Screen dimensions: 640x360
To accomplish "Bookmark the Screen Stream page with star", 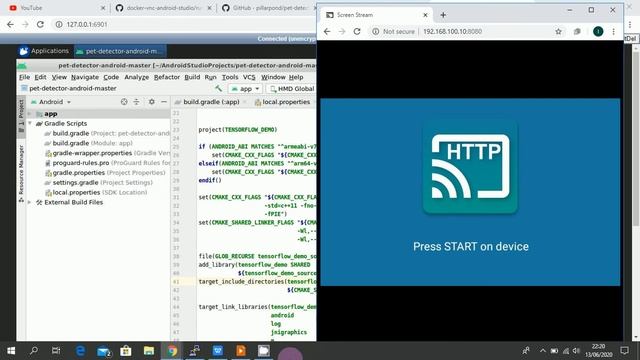I will point(558,31).
